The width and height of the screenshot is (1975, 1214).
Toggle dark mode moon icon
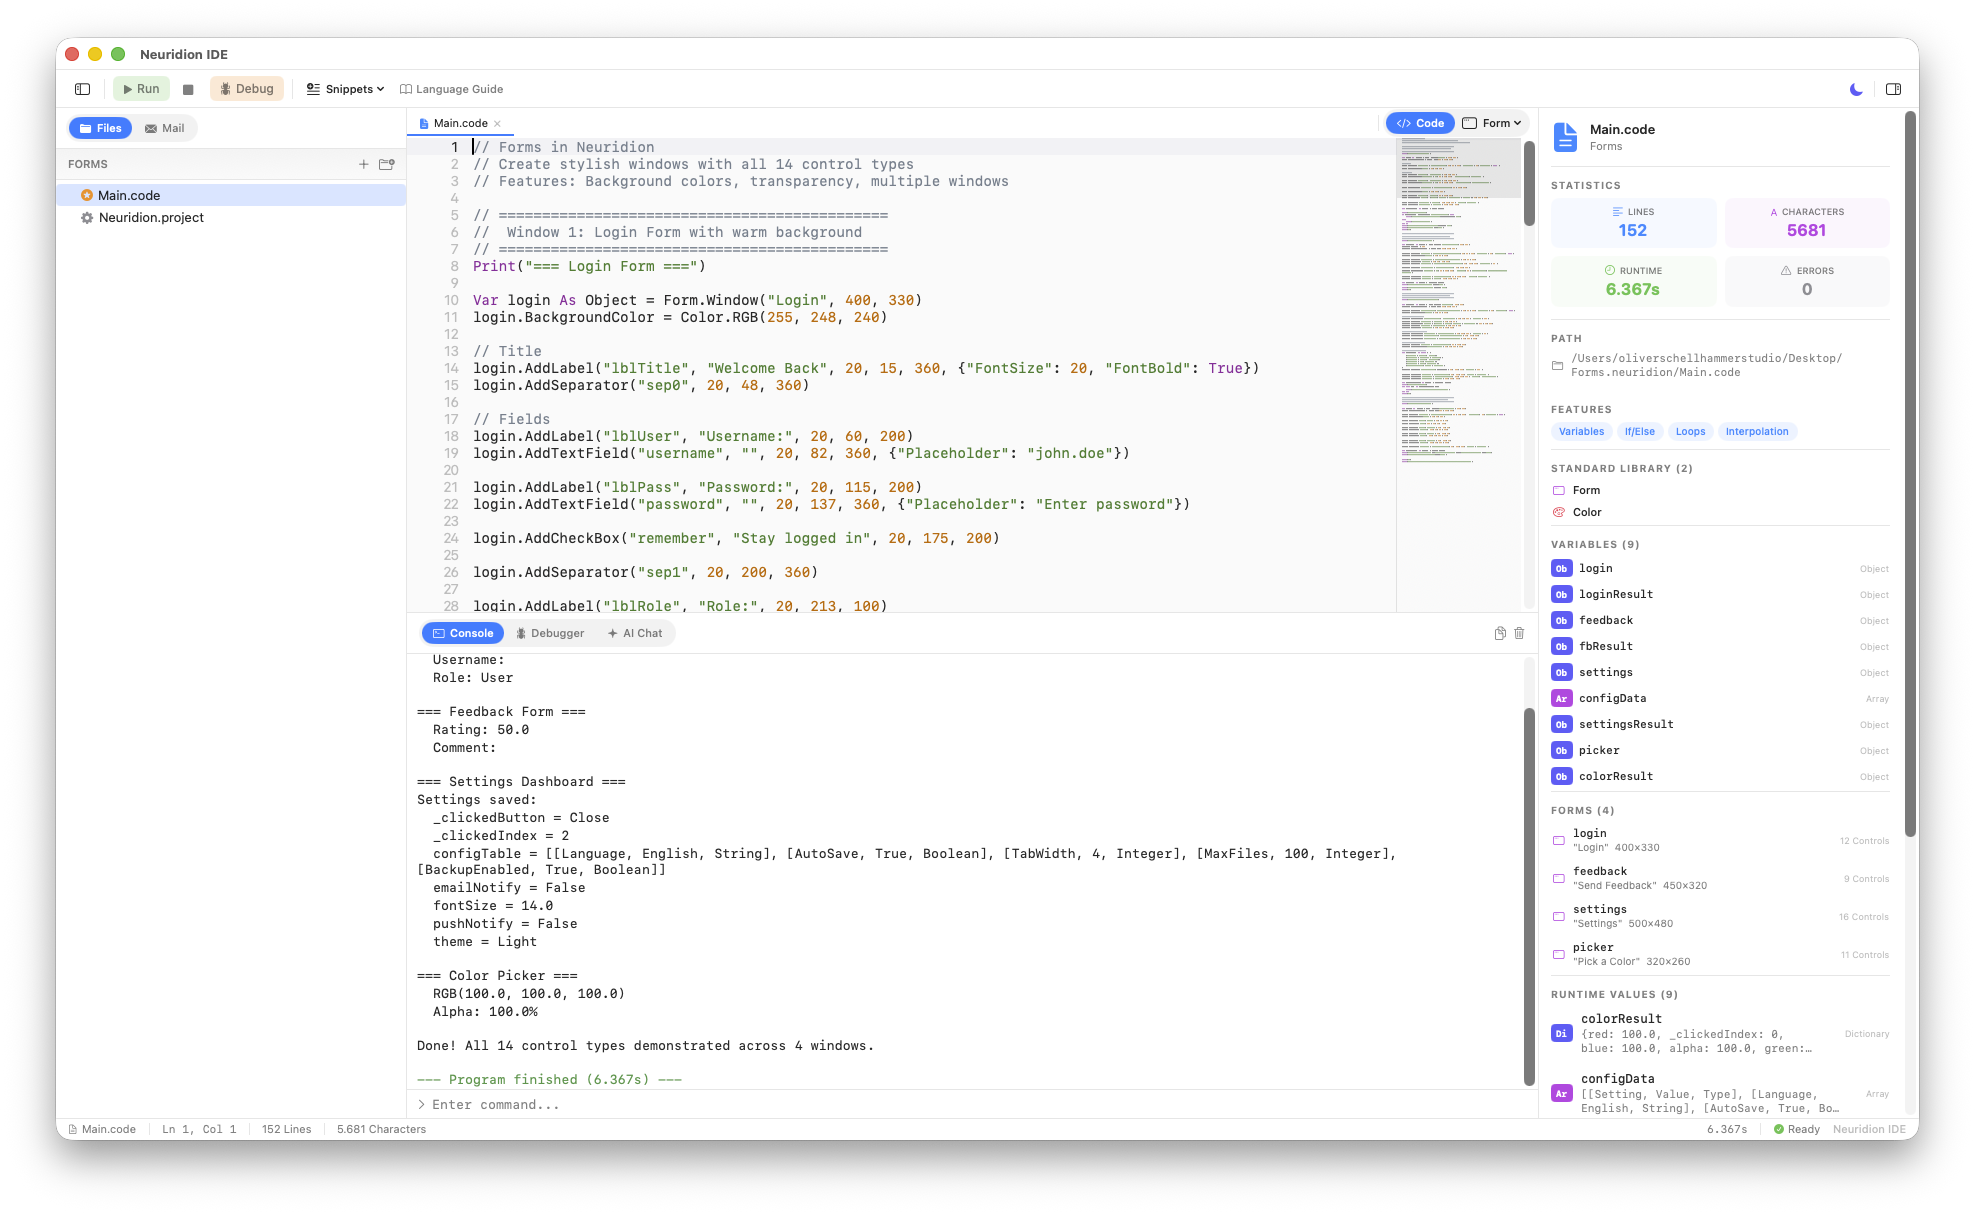1856,89
